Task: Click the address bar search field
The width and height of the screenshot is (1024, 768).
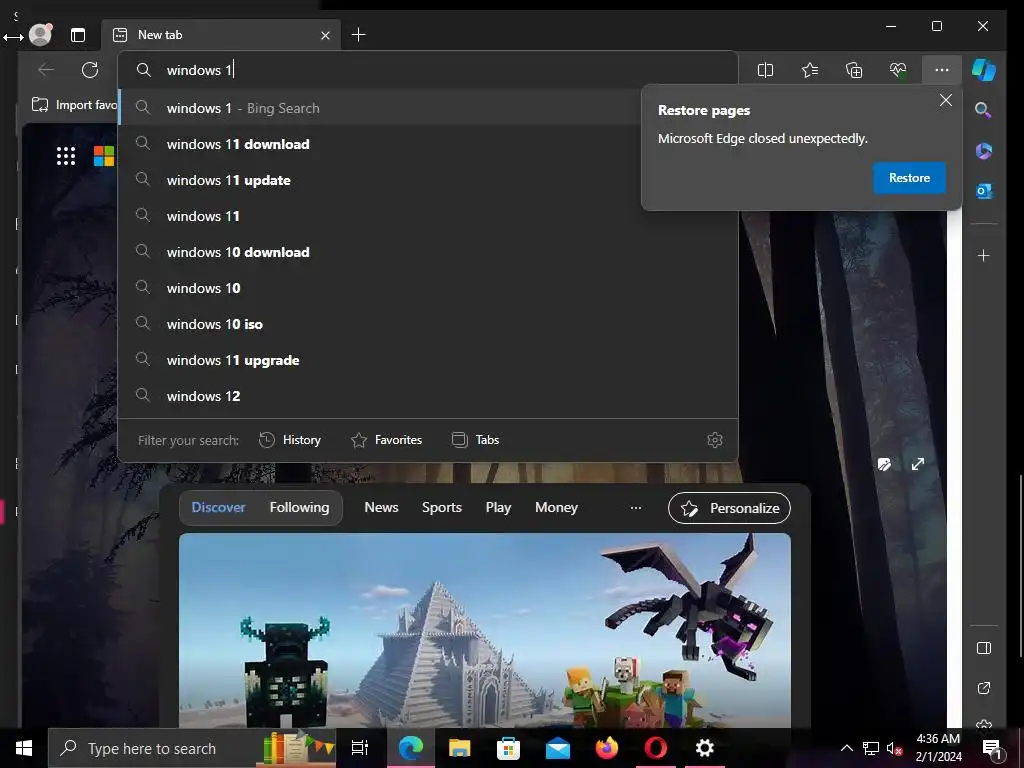Action: 428,70
